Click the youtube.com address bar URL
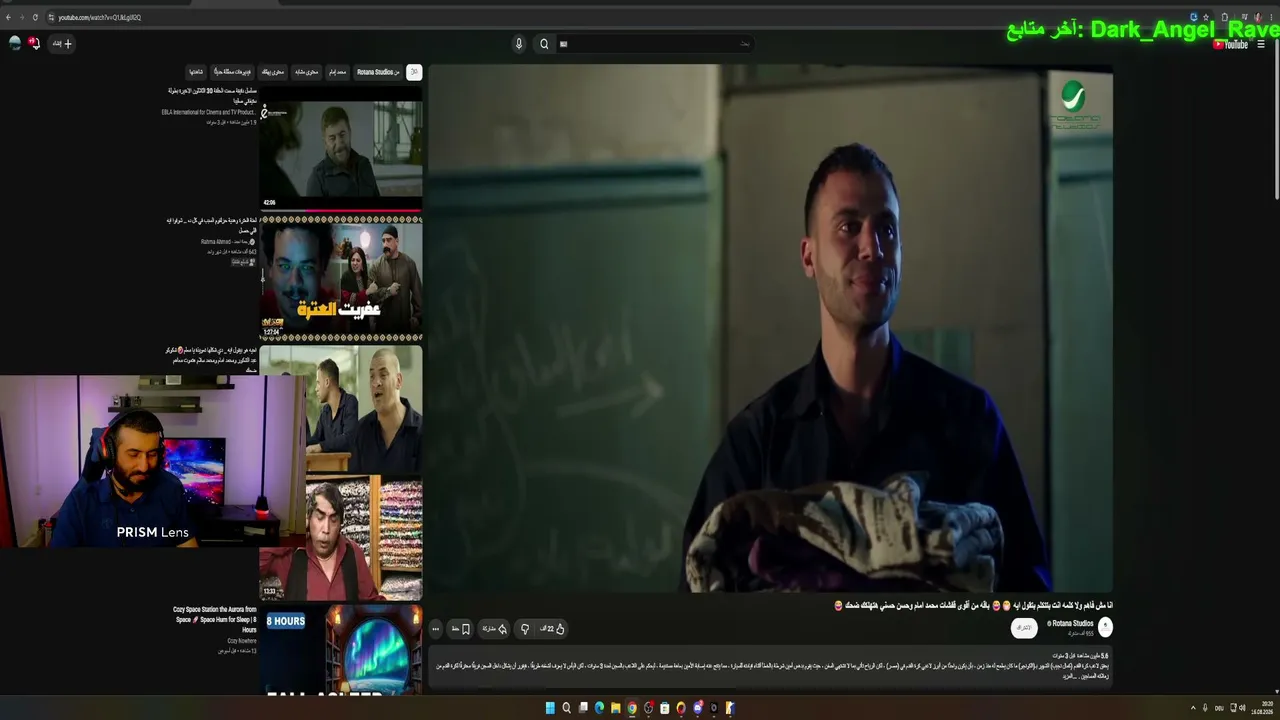The height and width of the screenshot is (720, 1280). [99, 17]
